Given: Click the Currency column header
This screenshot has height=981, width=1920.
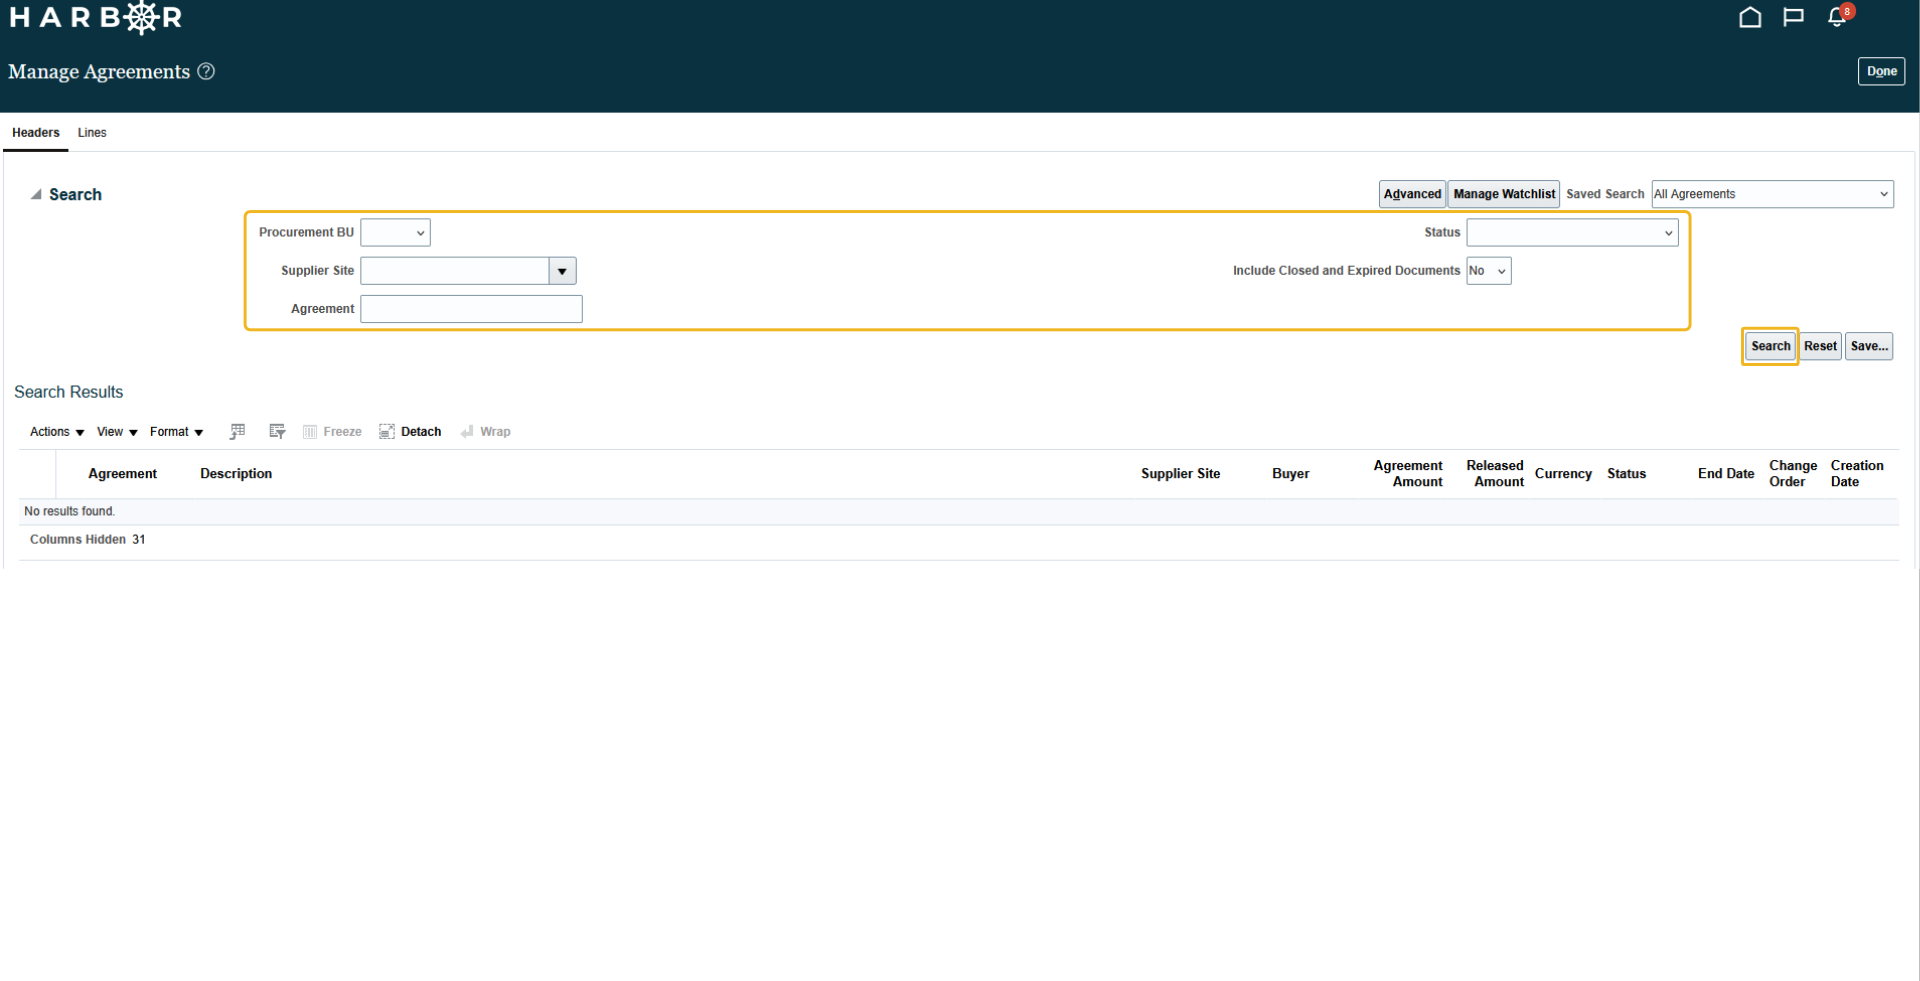Looking at the screenshot, I should (x=1563, y=474).
